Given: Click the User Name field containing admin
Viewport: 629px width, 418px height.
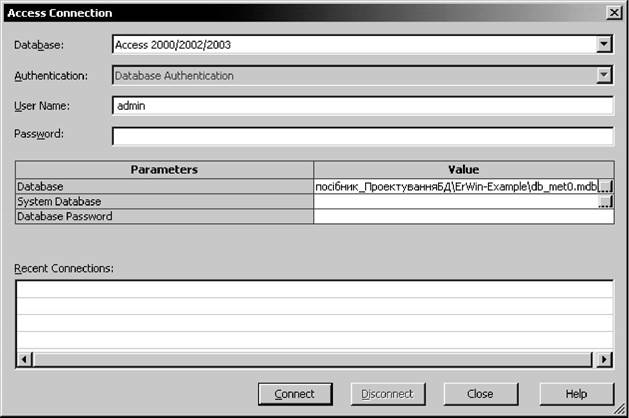Looking at the screenshot, I should point(361,105).
